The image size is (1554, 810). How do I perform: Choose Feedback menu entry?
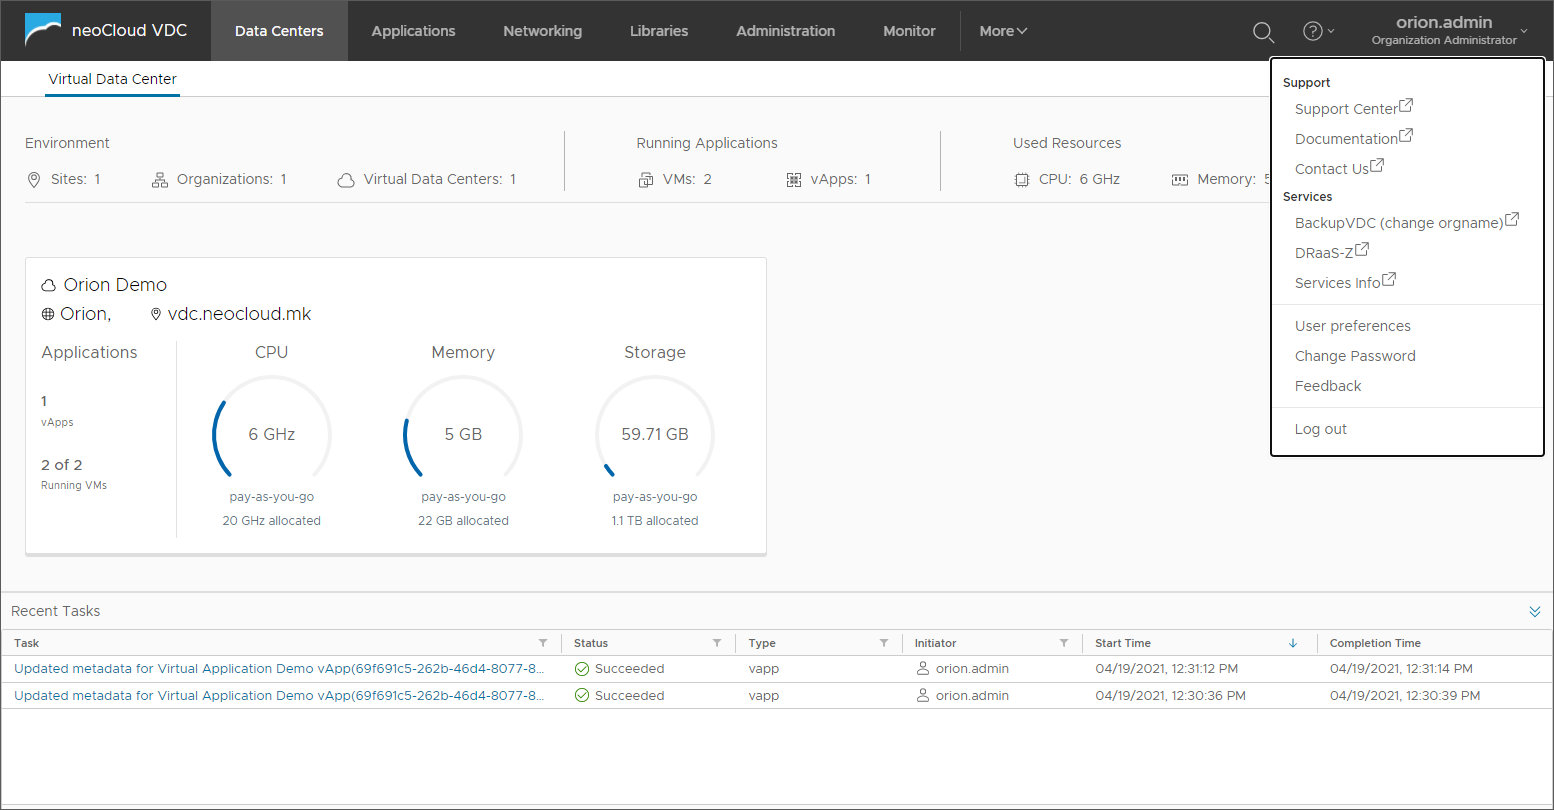(1328, 386)
